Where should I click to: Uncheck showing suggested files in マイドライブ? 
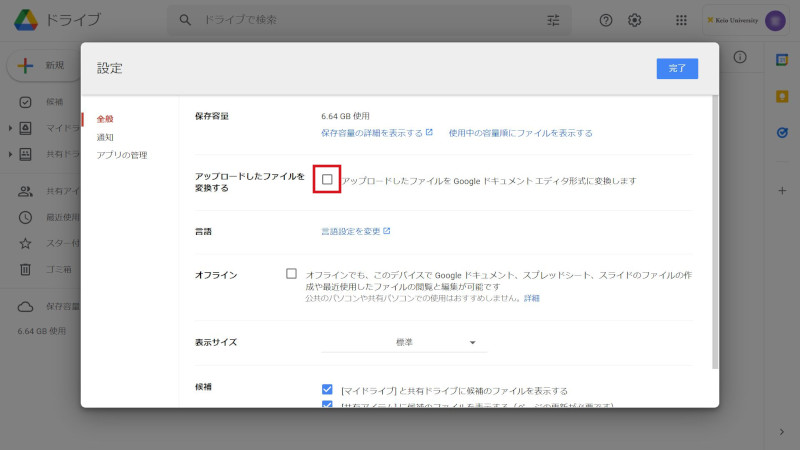coord(327,390)
